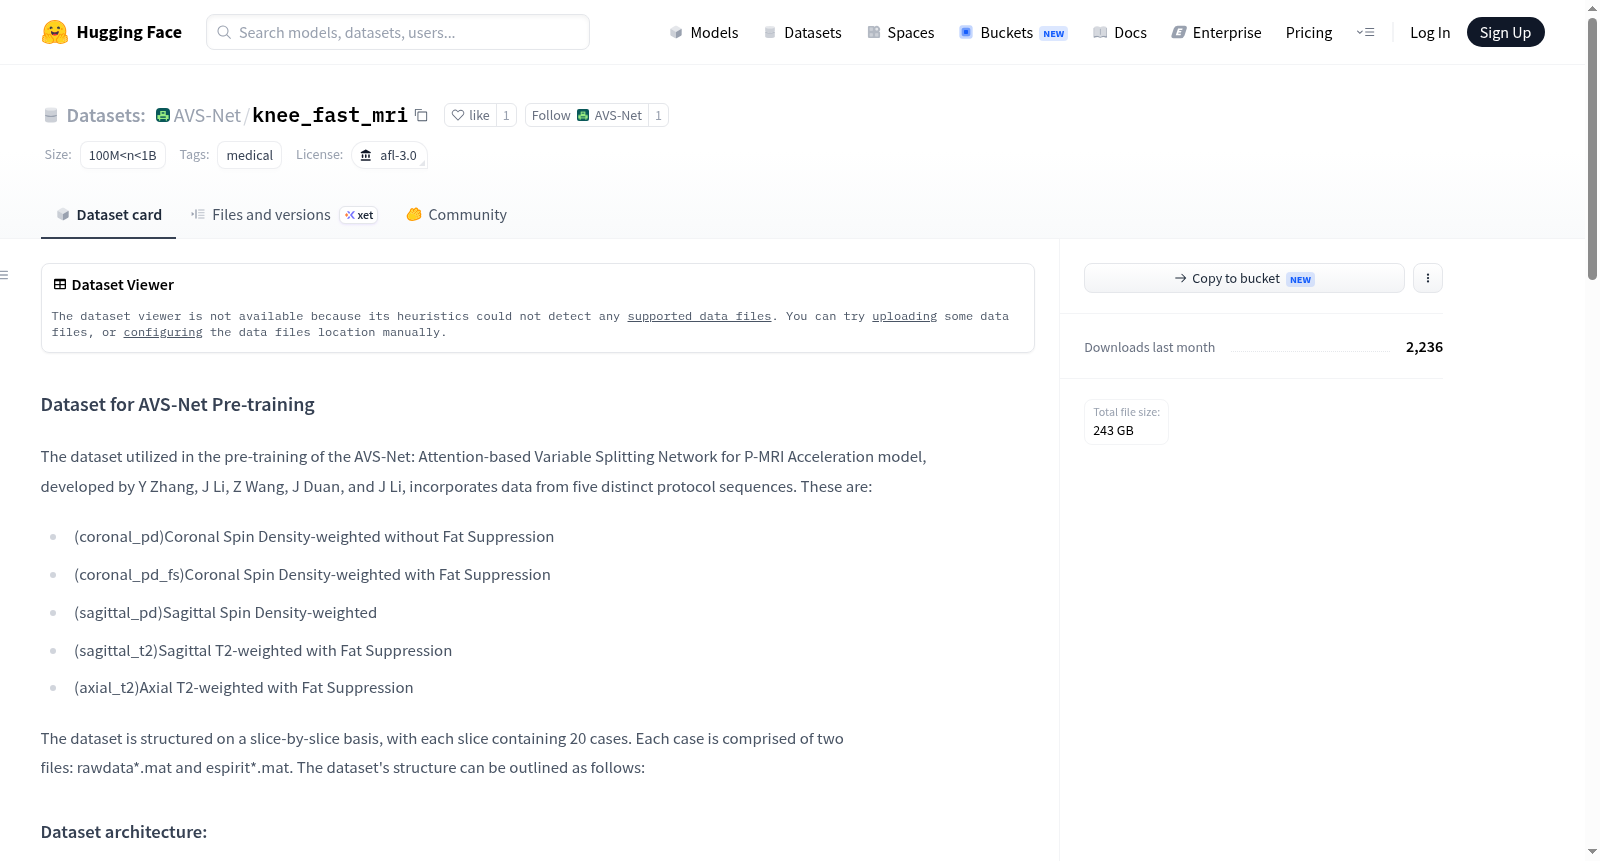Follow the AVS-Net organization
The image size is (1600, 861).
click(587, 115)
